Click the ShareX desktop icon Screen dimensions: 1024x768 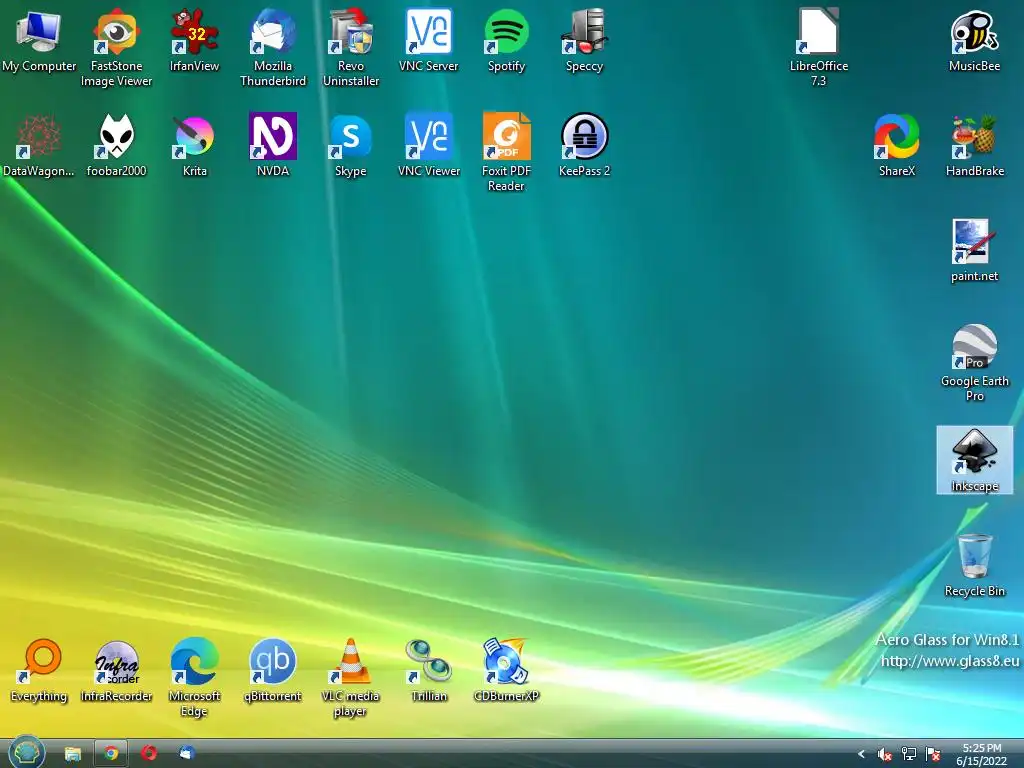[897, 145]
